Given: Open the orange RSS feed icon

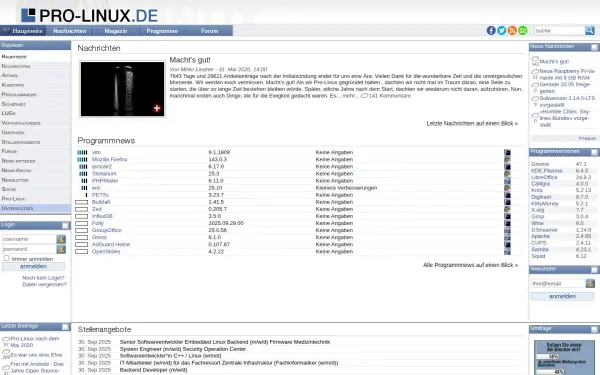Looking at the screenshot, I should pos(512,30).
